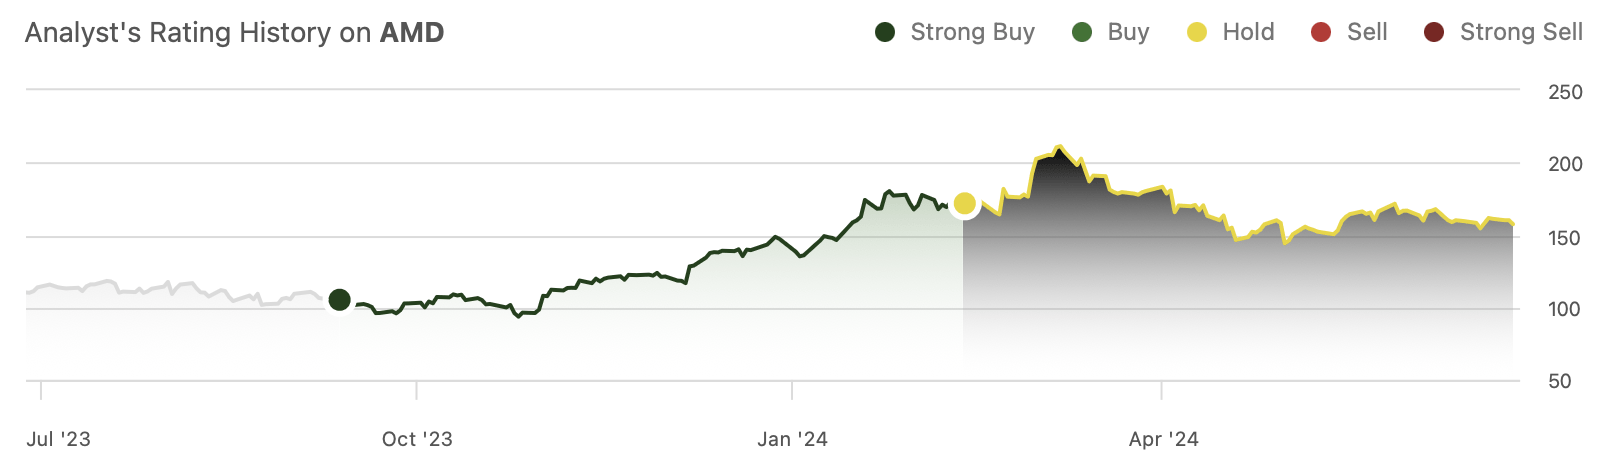This screenshot has height=472, width=1600.
Task: Click the chart's peak price point
Action: [x=1059, y=147]
